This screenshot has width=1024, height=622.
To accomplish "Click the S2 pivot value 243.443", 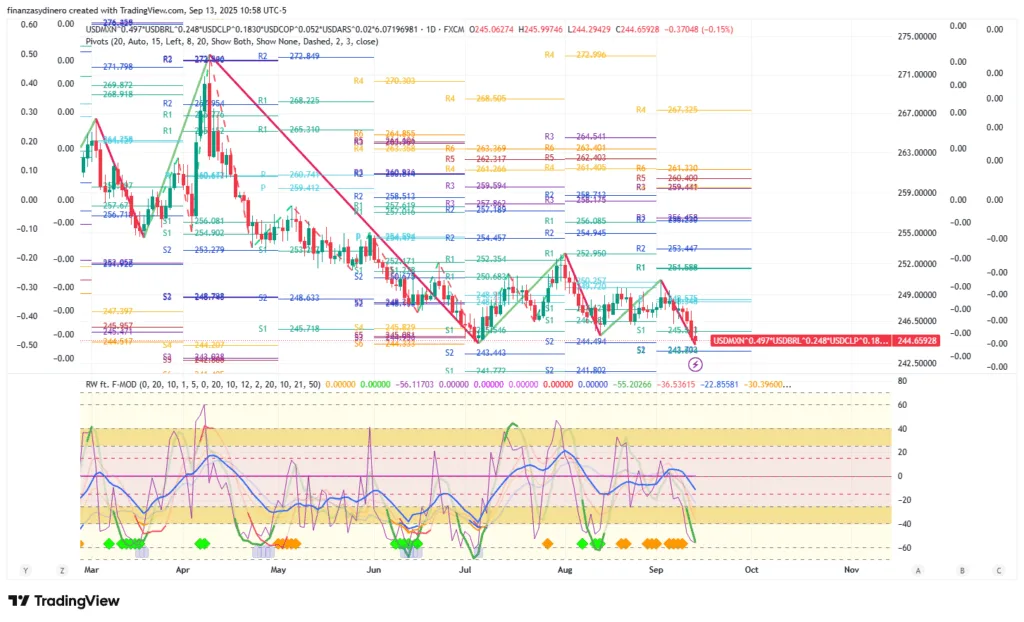I will pos(491,353).
